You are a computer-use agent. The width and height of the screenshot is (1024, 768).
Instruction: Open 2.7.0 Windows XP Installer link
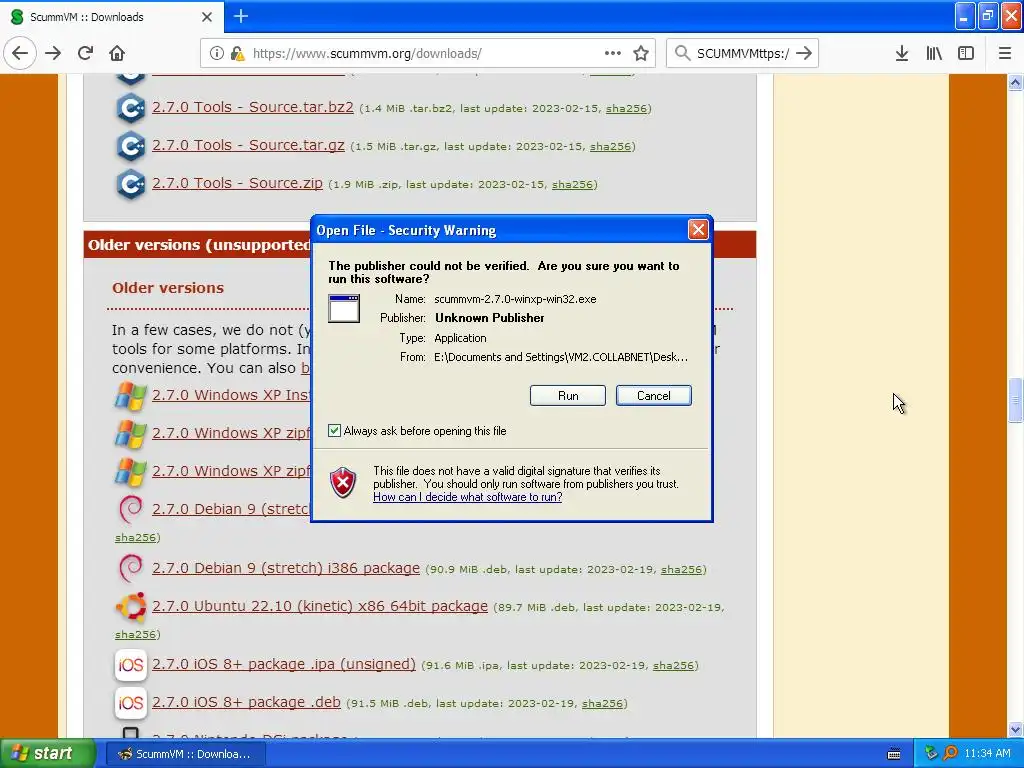(x=231, y=395)
